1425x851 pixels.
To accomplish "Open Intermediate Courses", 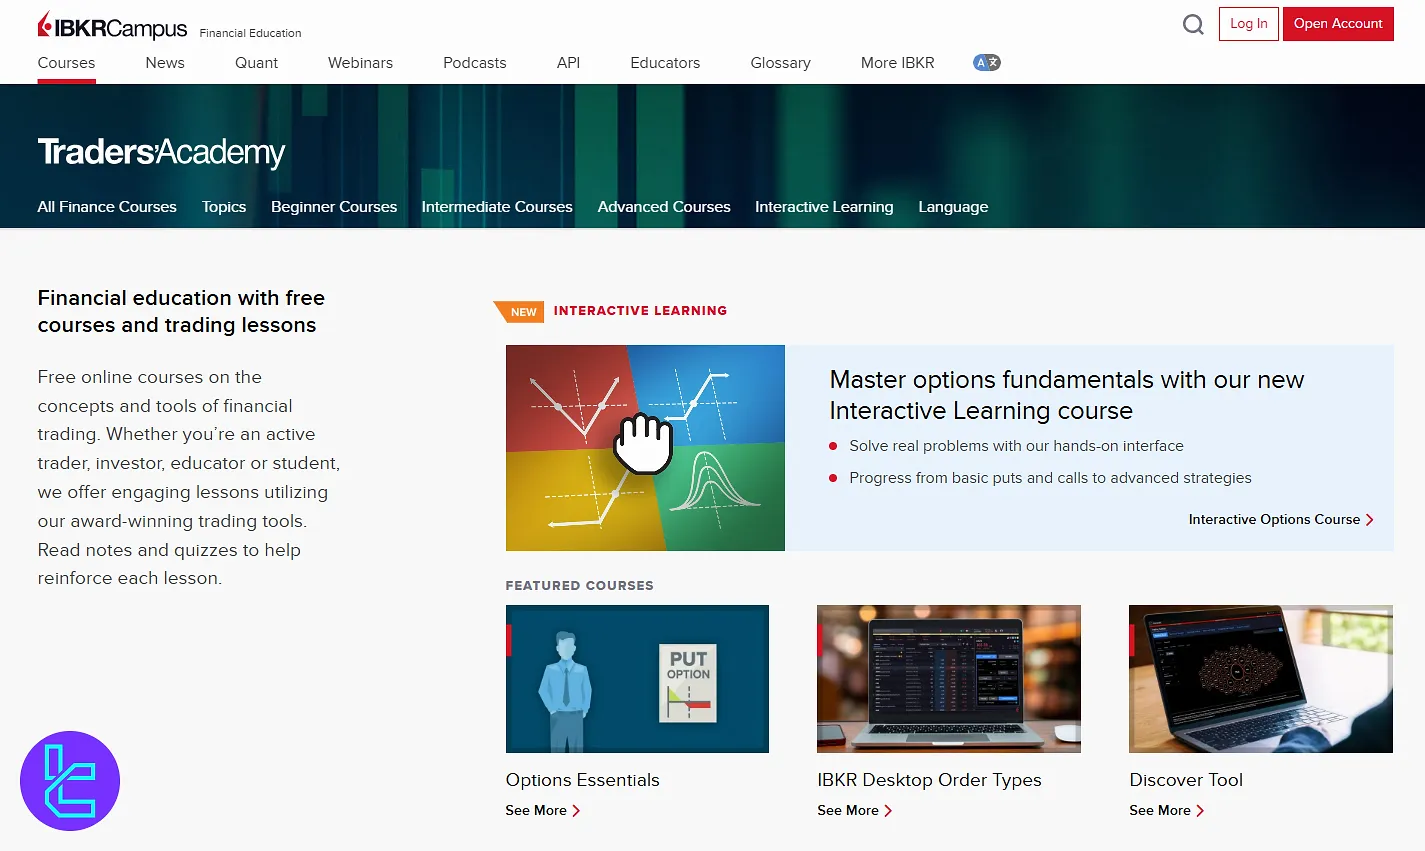I will tap(497, 207).
